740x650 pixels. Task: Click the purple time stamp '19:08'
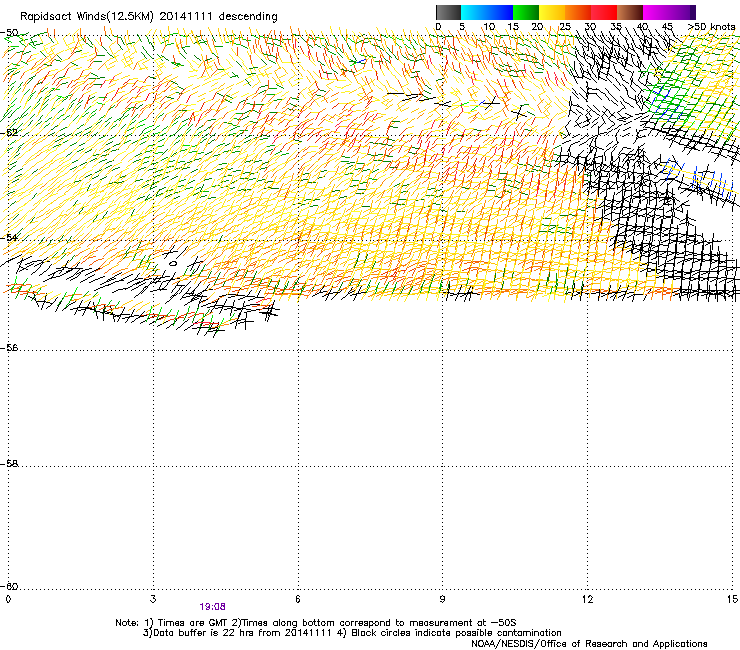[x=212, y=607]
